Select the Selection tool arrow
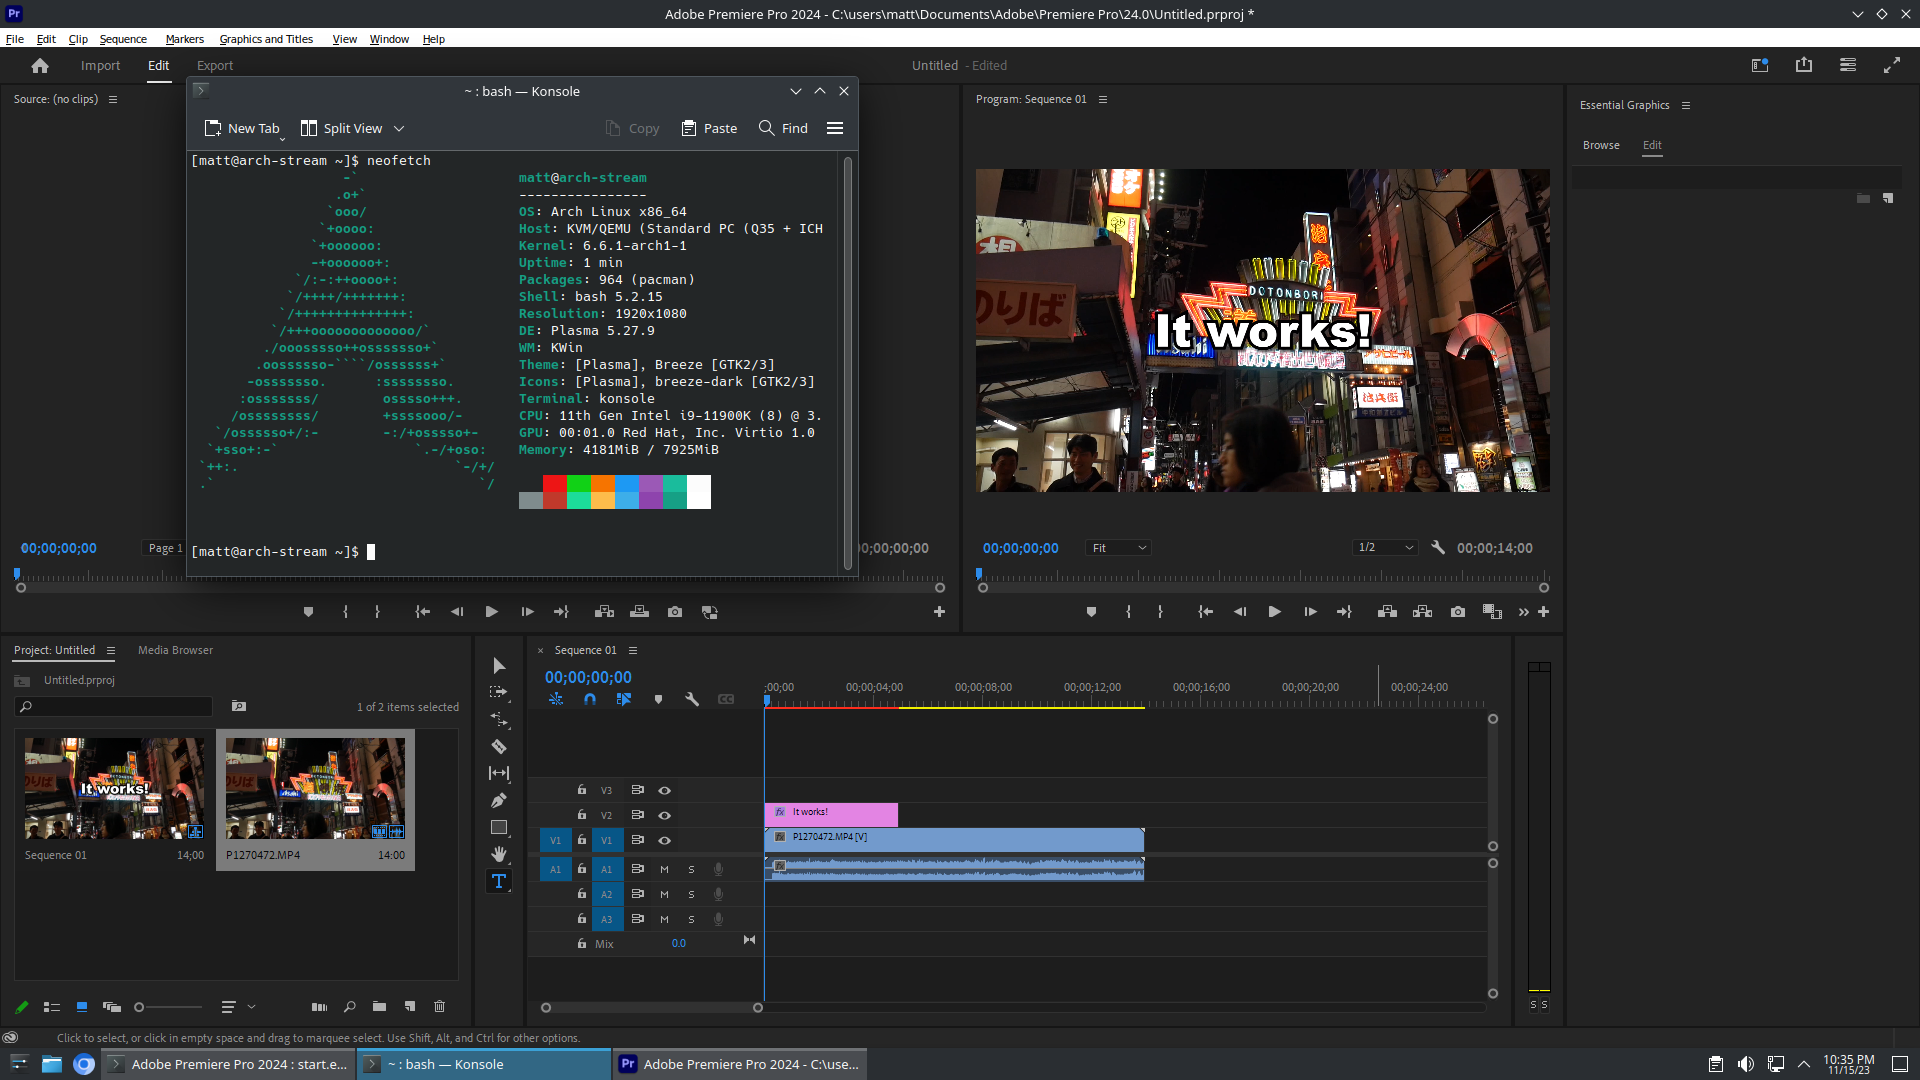This screenshot has height=1080, width=1920. click(499, 666)
